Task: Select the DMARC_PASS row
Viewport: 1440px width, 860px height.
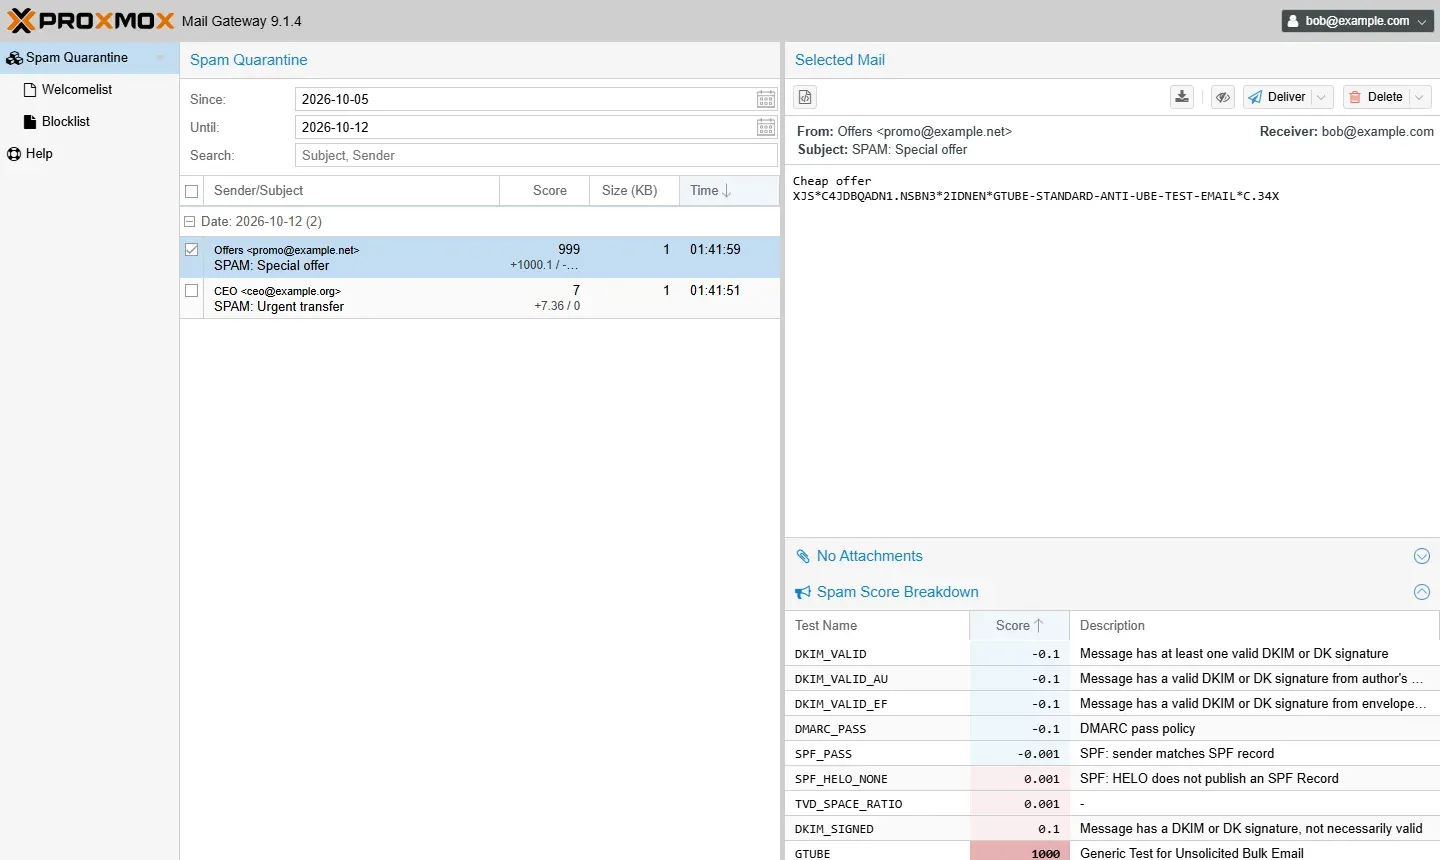Action: pyautogui.click(x=1112, y=729)
